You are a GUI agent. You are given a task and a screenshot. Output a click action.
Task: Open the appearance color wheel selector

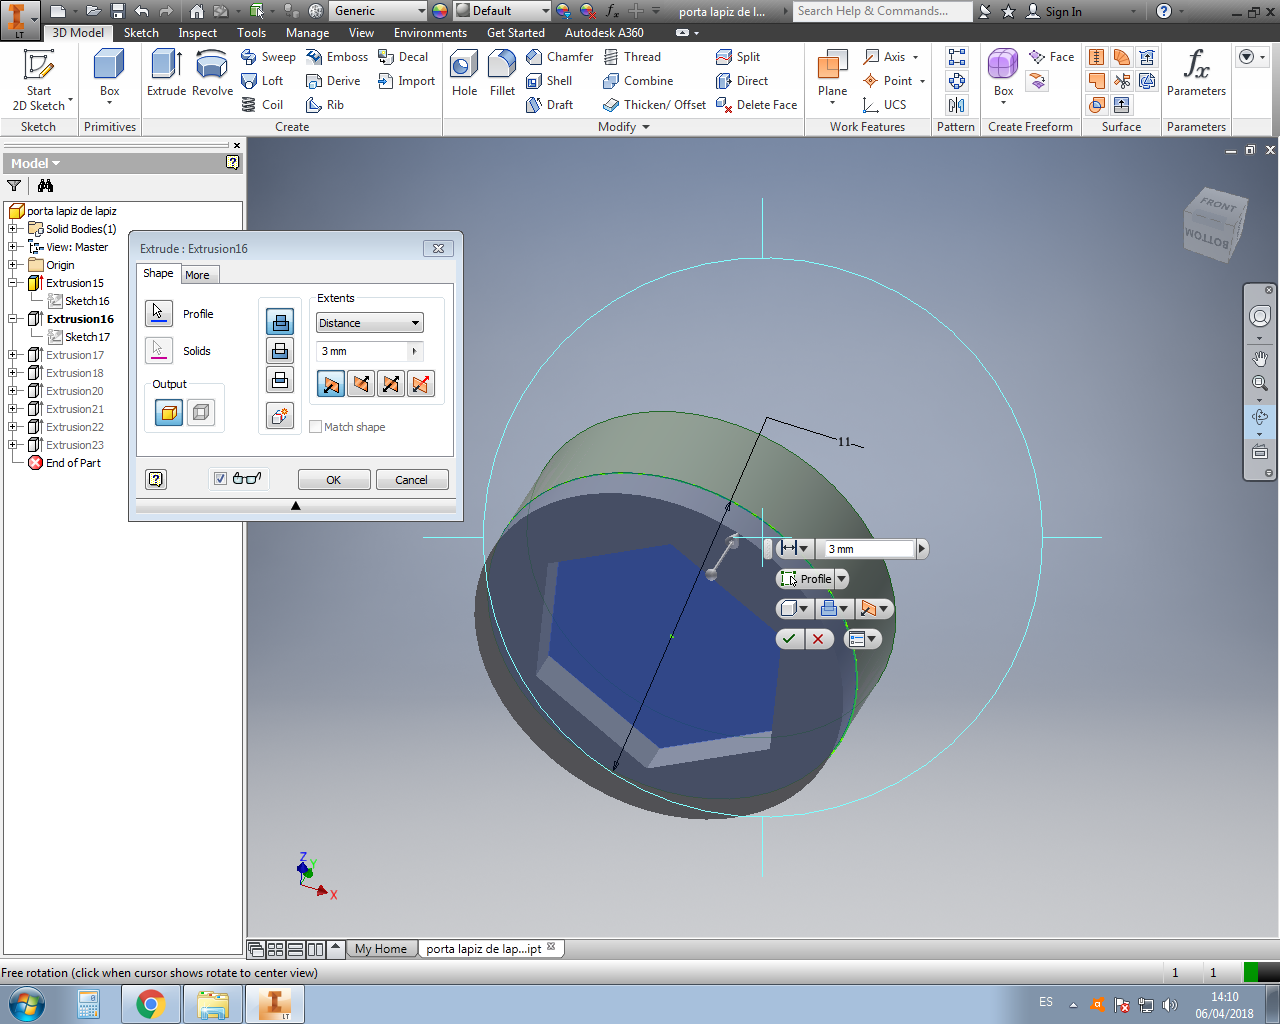(440, 11)
